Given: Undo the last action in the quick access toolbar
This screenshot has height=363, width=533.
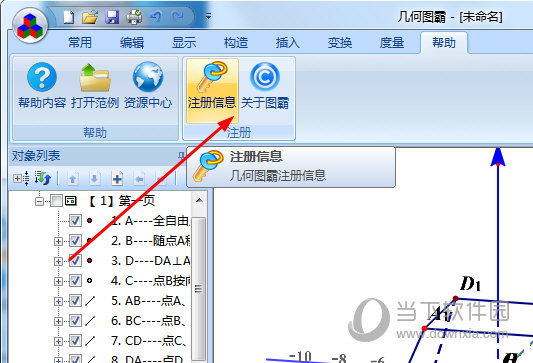Looking at the screenshot, I should tap(156, 17).
